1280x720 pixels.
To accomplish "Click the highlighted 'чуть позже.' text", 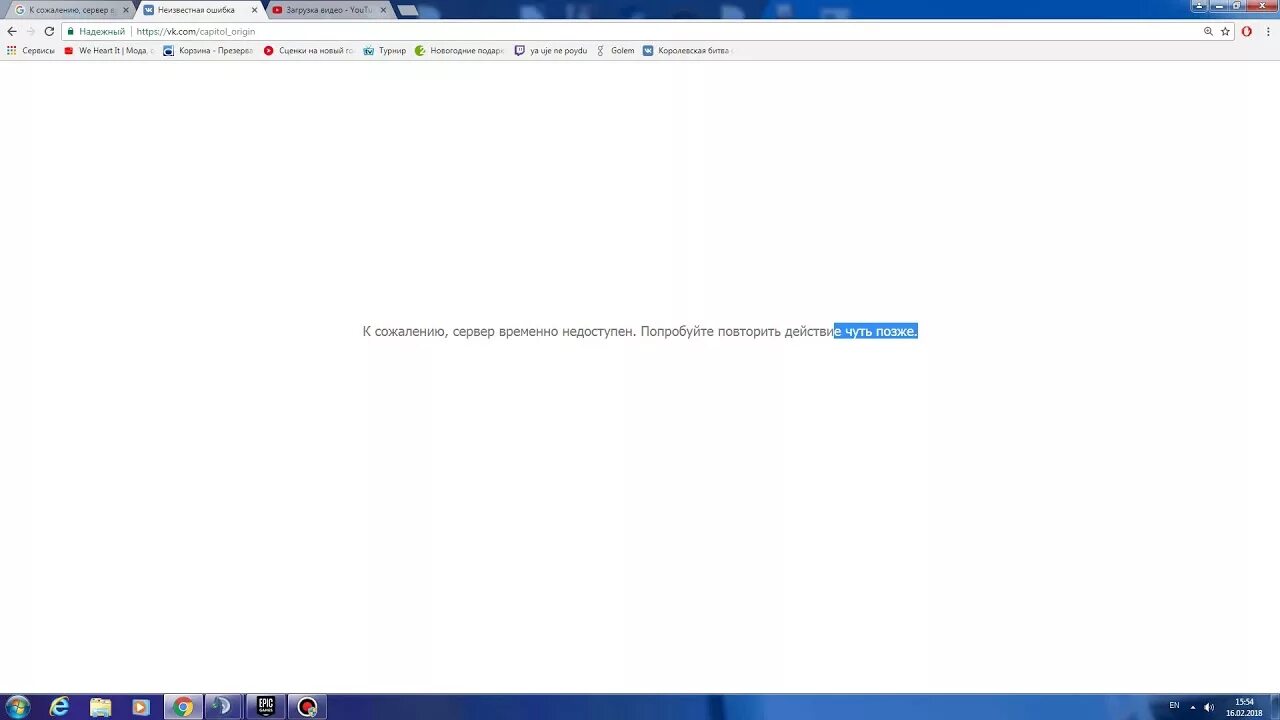I will [881, 331].
